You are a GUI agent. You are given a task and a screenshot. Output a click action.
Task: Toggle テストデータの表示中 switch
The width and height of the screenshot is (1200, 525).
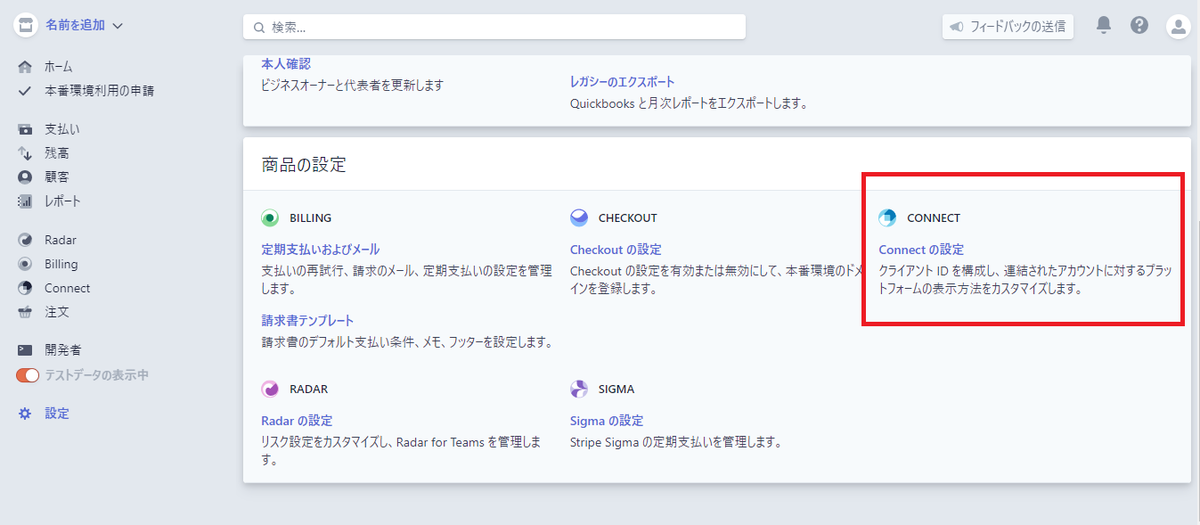27,375
